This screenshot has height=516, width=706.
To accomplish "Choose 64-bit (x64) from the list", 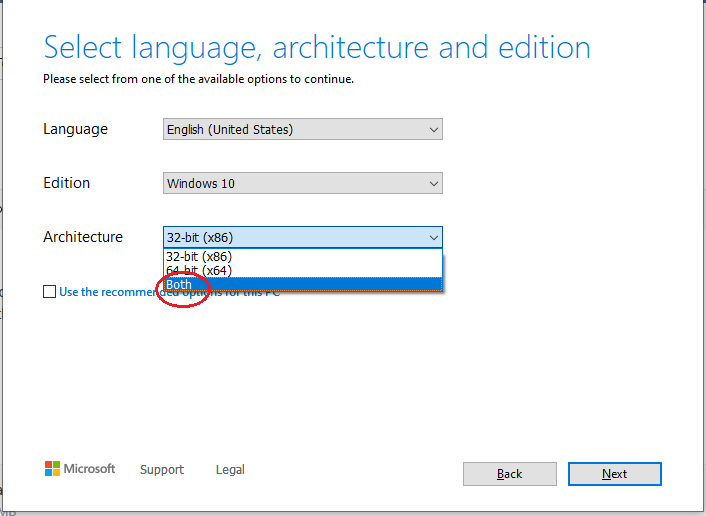I will tap(303, 271).
